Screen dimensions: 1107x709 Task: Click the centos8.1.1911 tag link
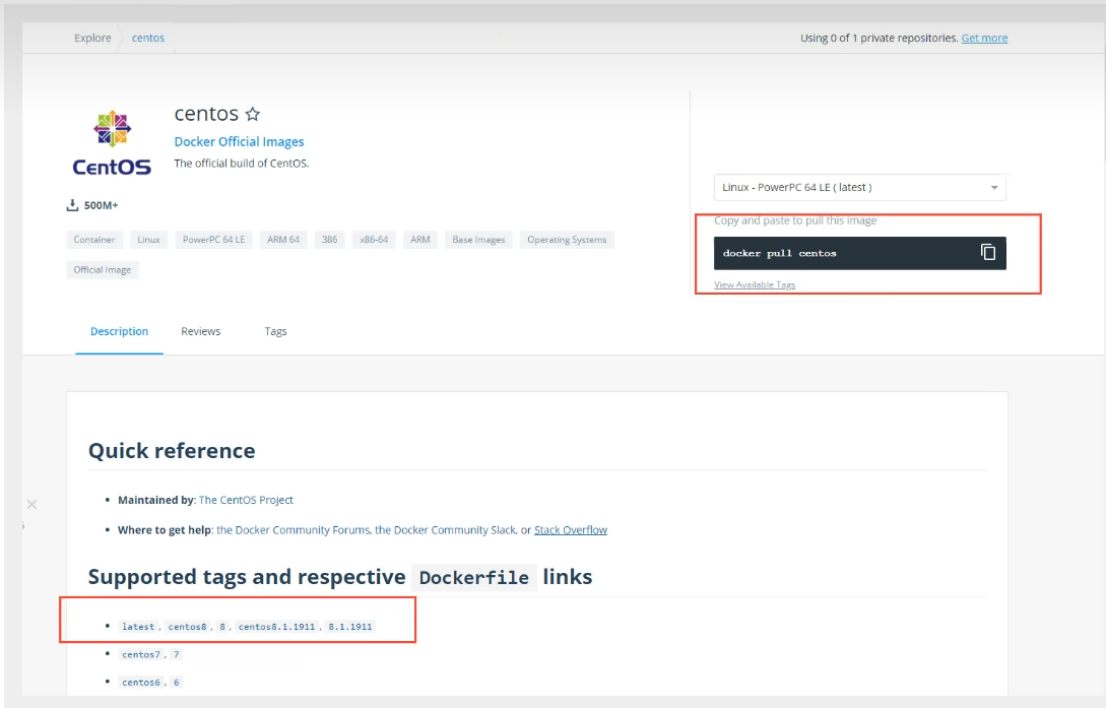click(x=277, y=626)
